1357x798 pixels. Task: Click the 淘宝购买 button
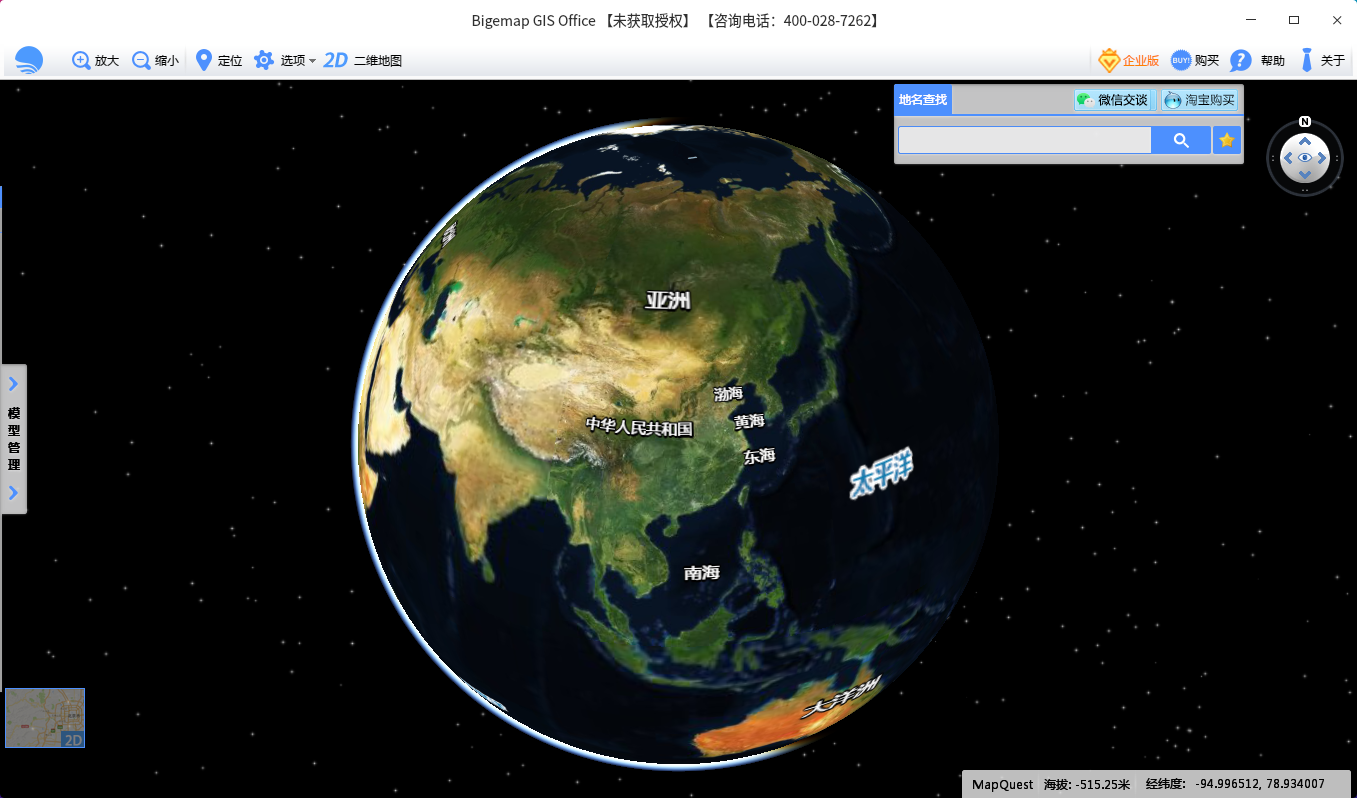pyautogui.click(x=1200, y=100)
